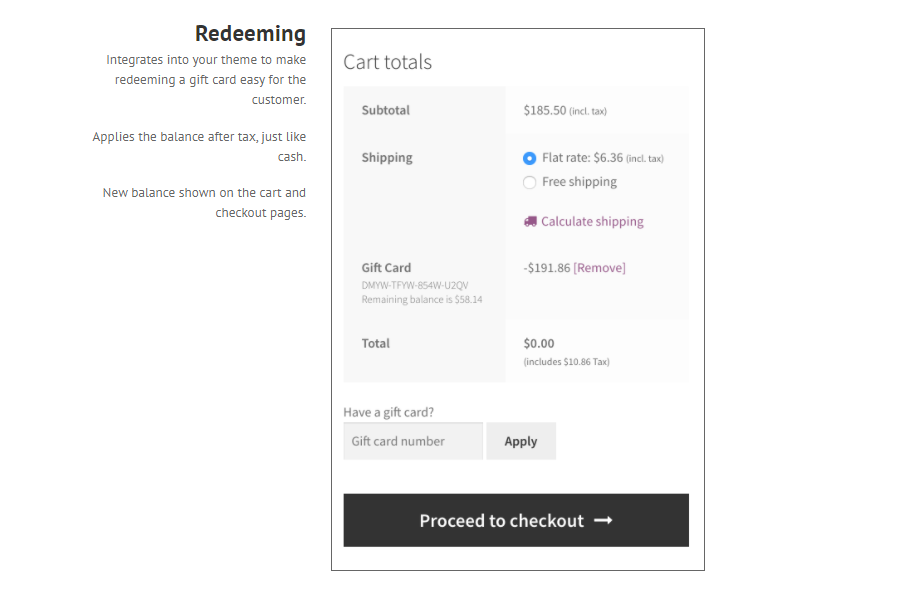Select the Free shipping radio button

pyautogui.click(x=530, y=183)
